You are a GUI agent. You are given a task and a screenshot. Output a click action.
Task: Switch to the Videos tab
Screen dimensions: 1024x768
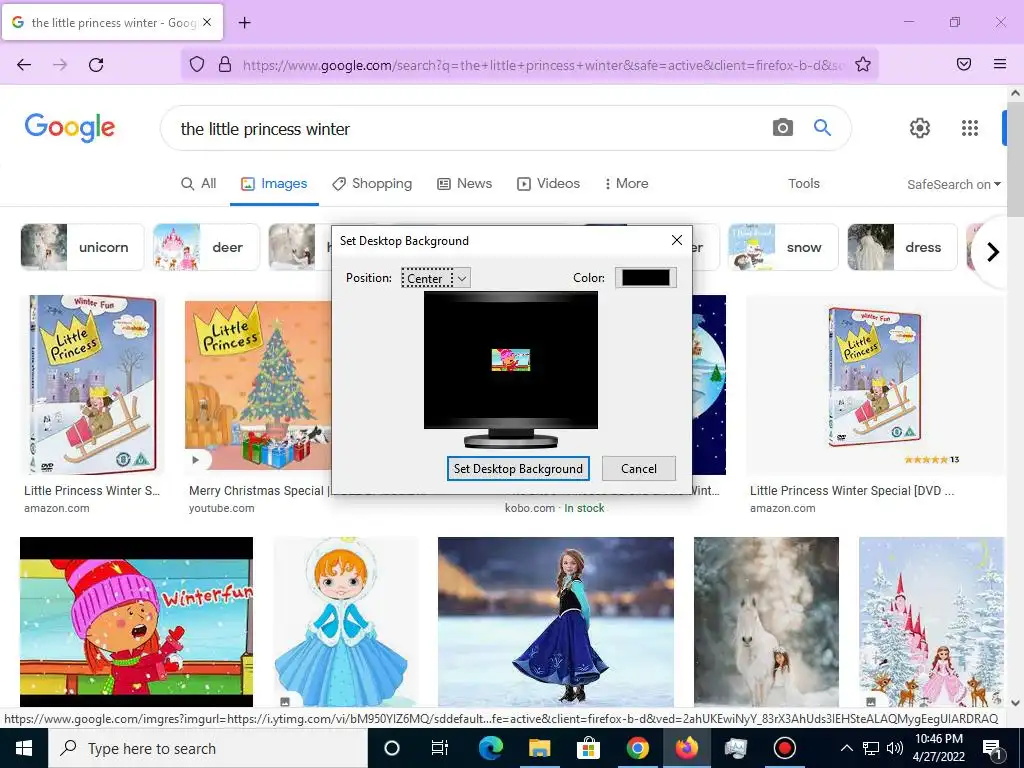tap(549, 184)
